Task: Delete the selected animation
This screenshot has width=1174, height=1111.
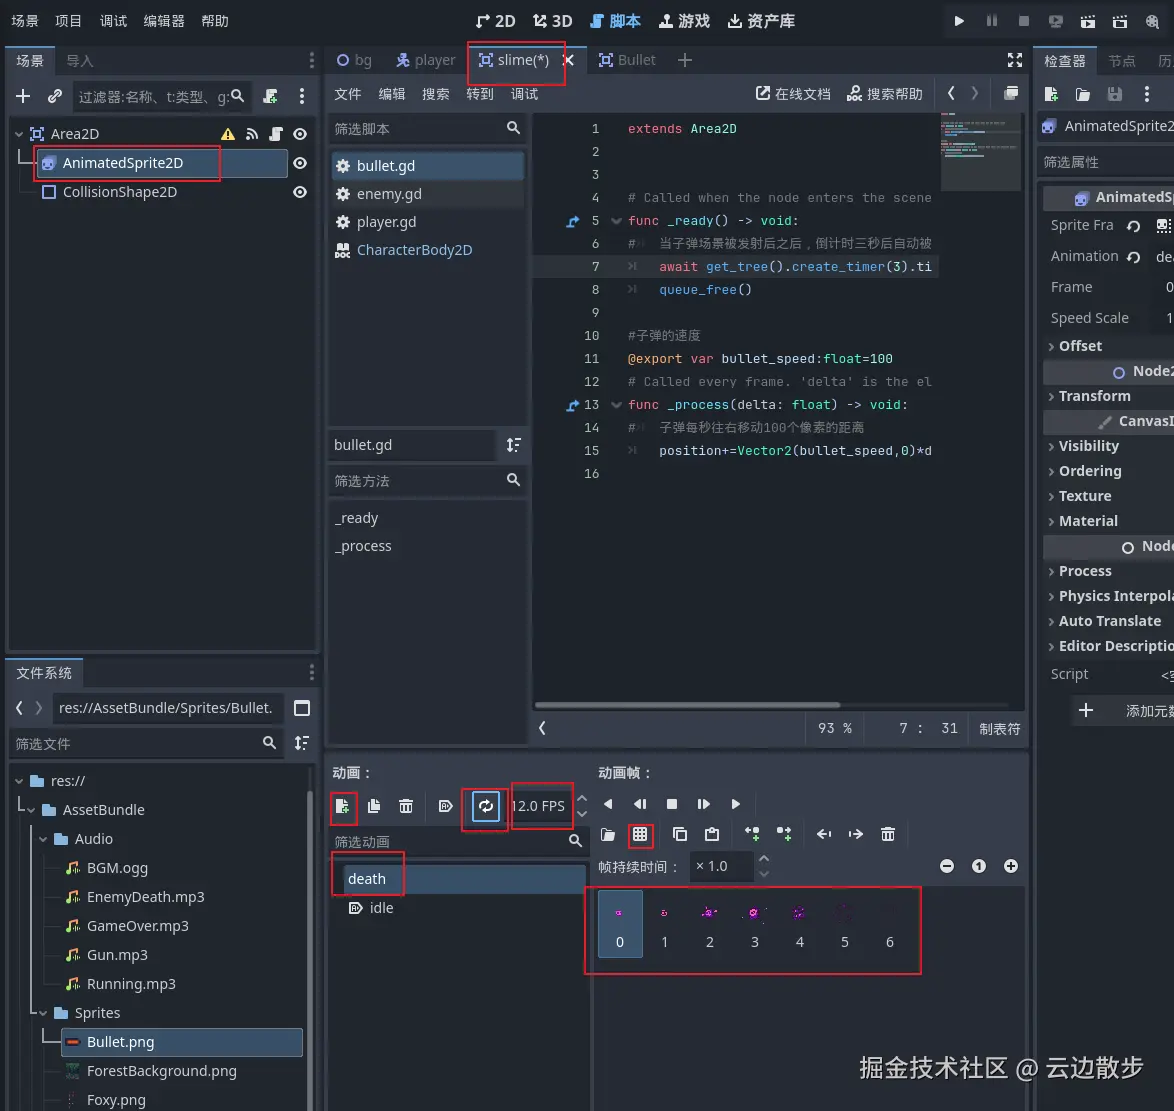Action: (406, 806)
